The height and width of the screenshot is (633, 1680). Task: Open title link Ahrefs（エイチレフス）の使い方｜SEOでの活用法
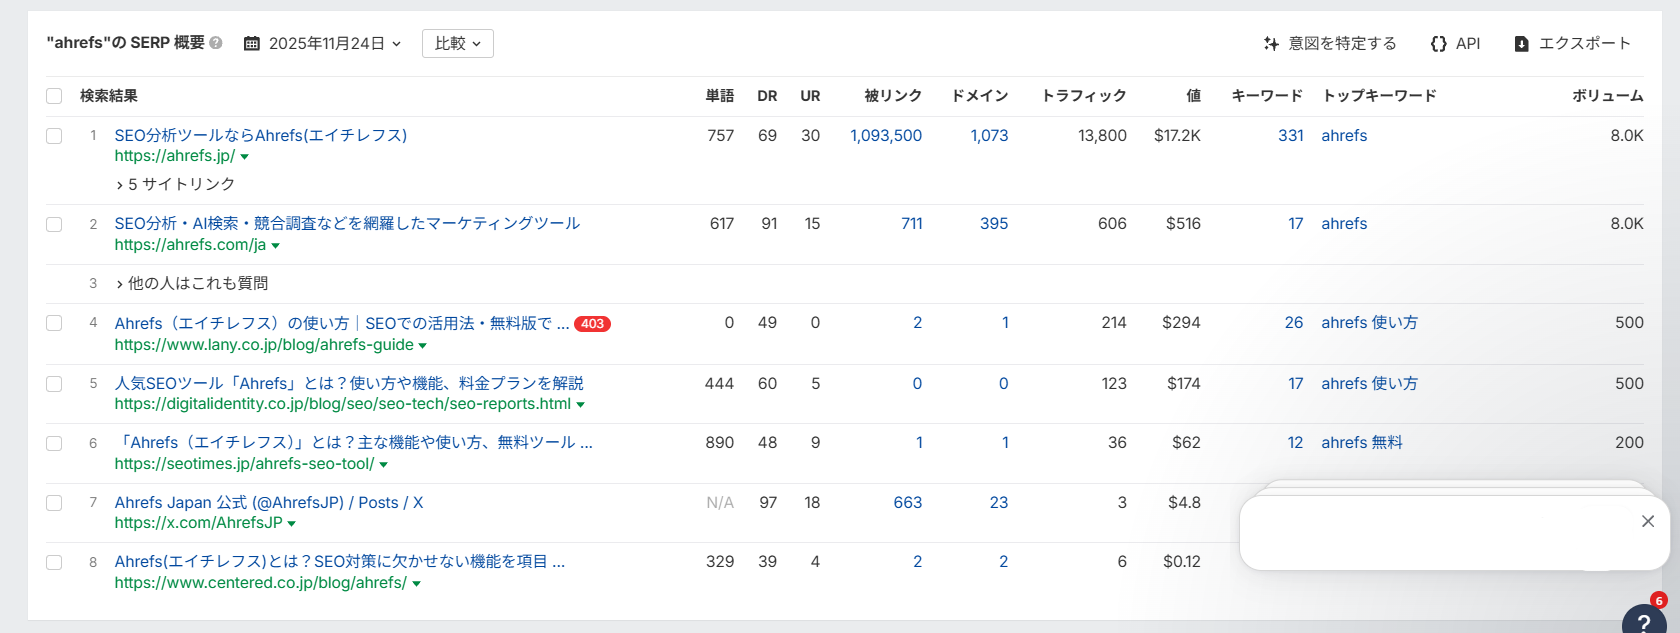[342, 323]
